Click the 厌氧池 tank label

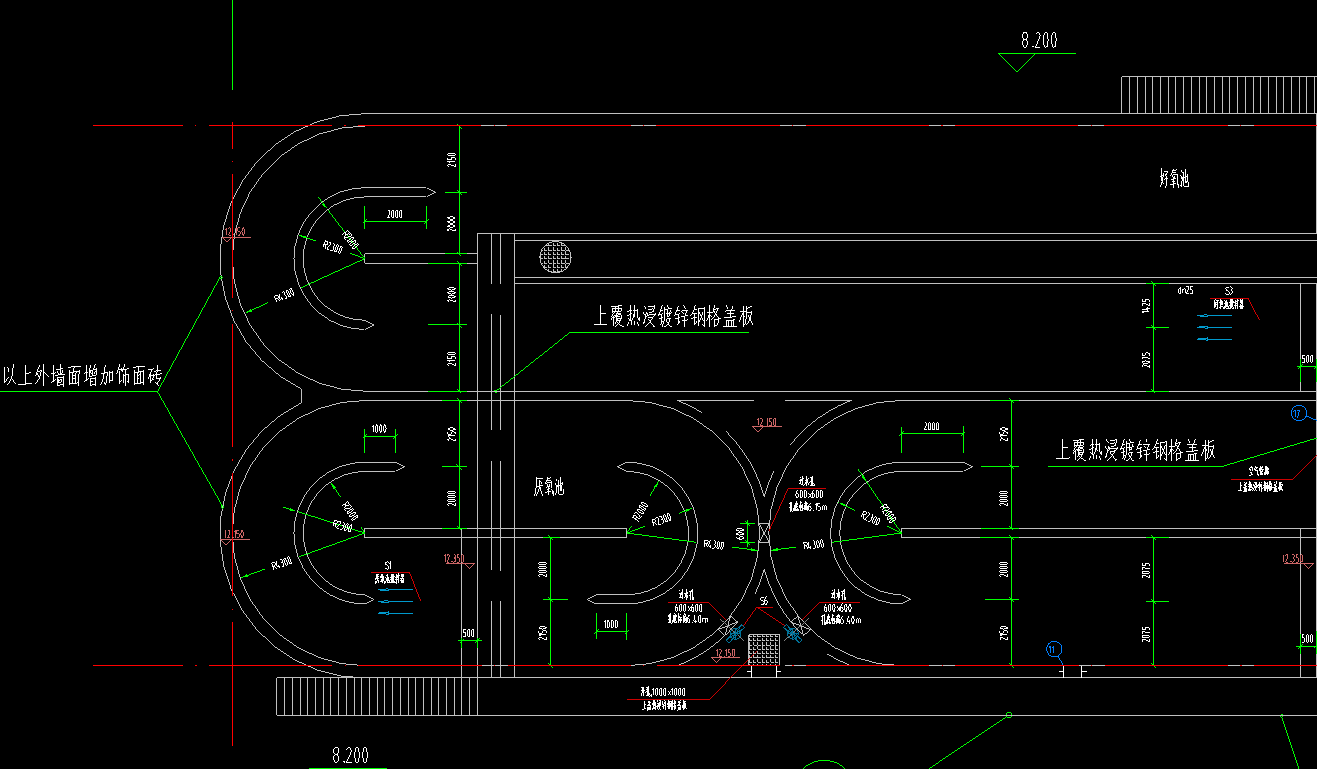click(548, 487)
